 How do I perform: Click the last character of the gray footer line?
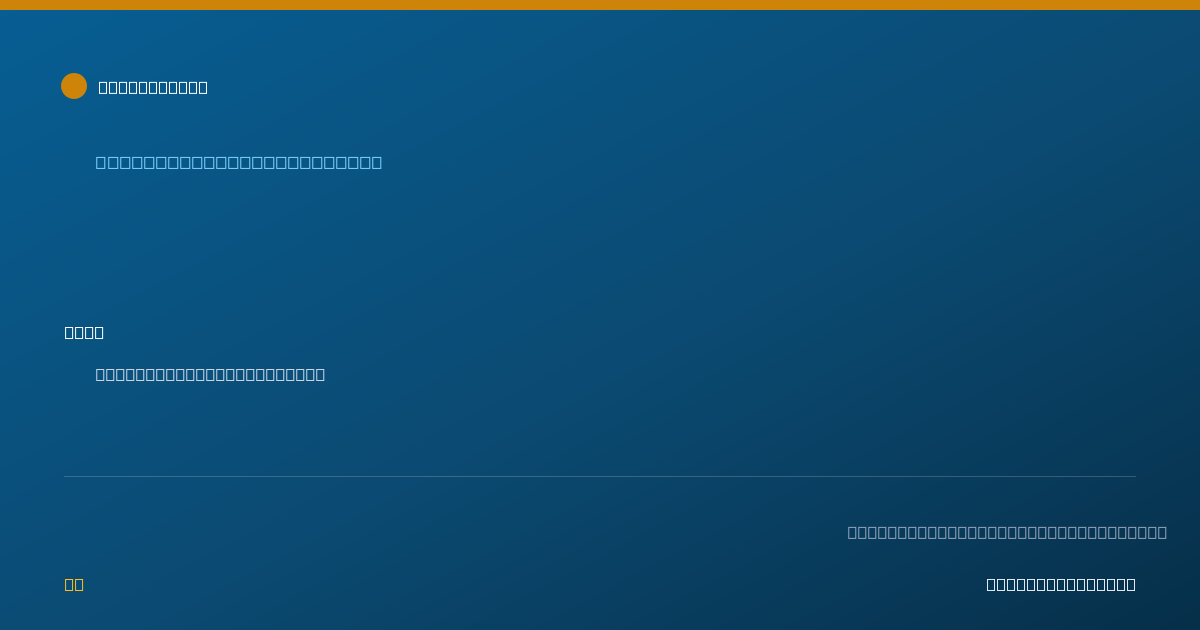pyautogui.click(x=1162, y=532)
